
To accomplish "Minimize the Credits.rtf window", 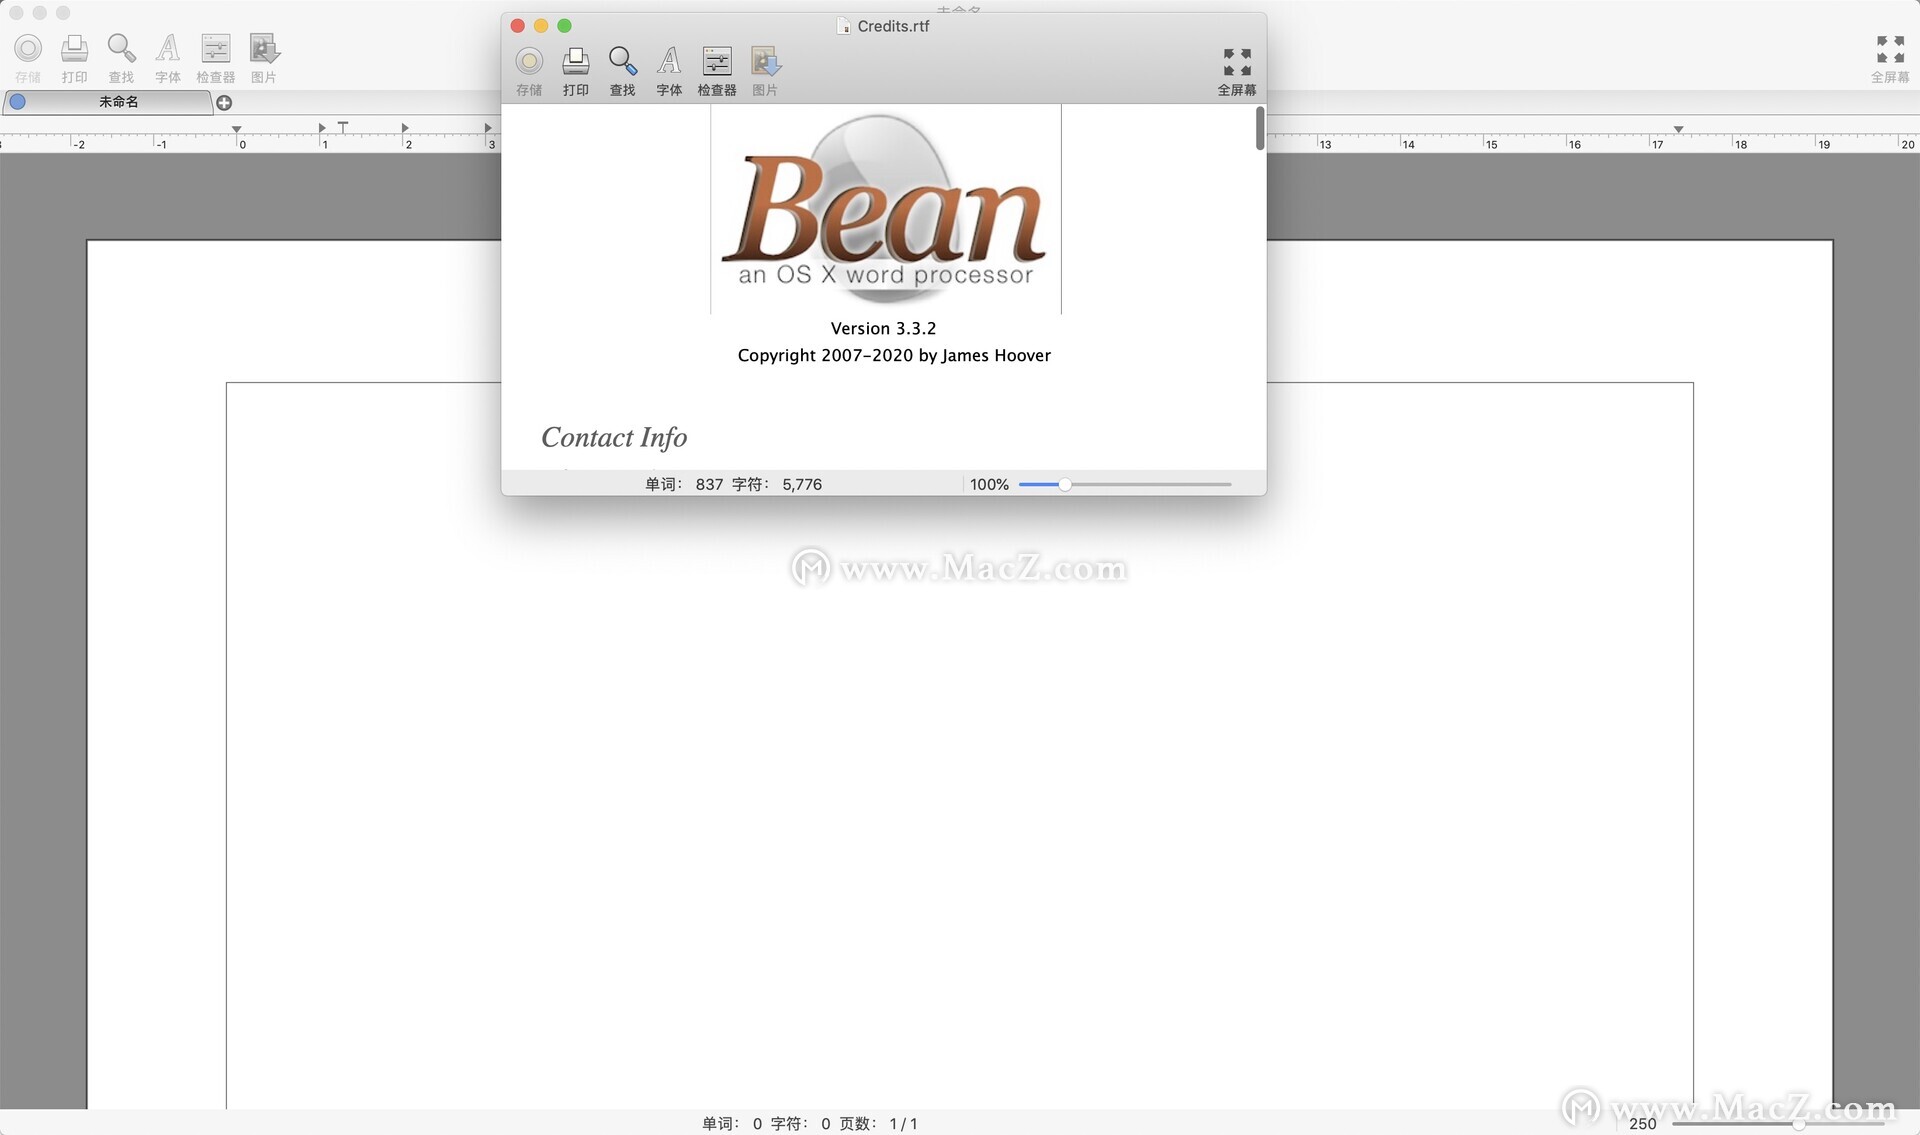I will pos(541,26).
